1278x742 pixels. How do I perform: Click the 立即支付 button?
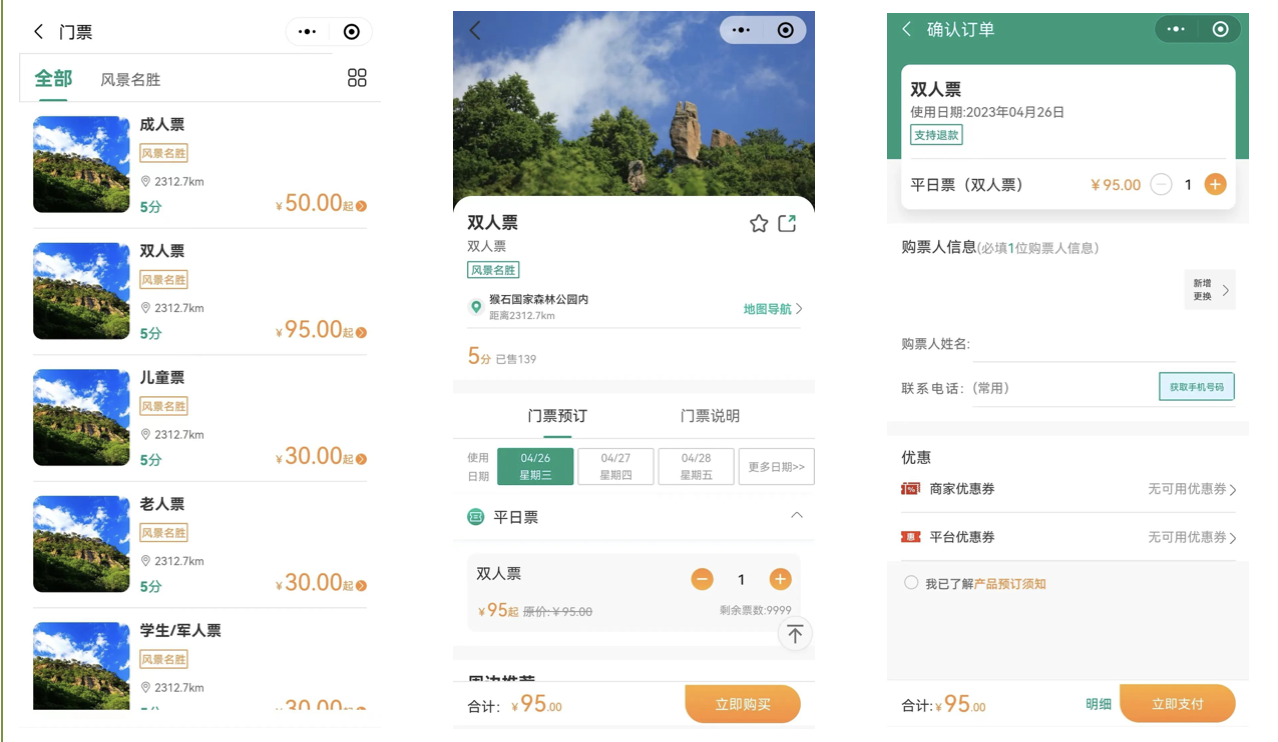[1177, 704]
